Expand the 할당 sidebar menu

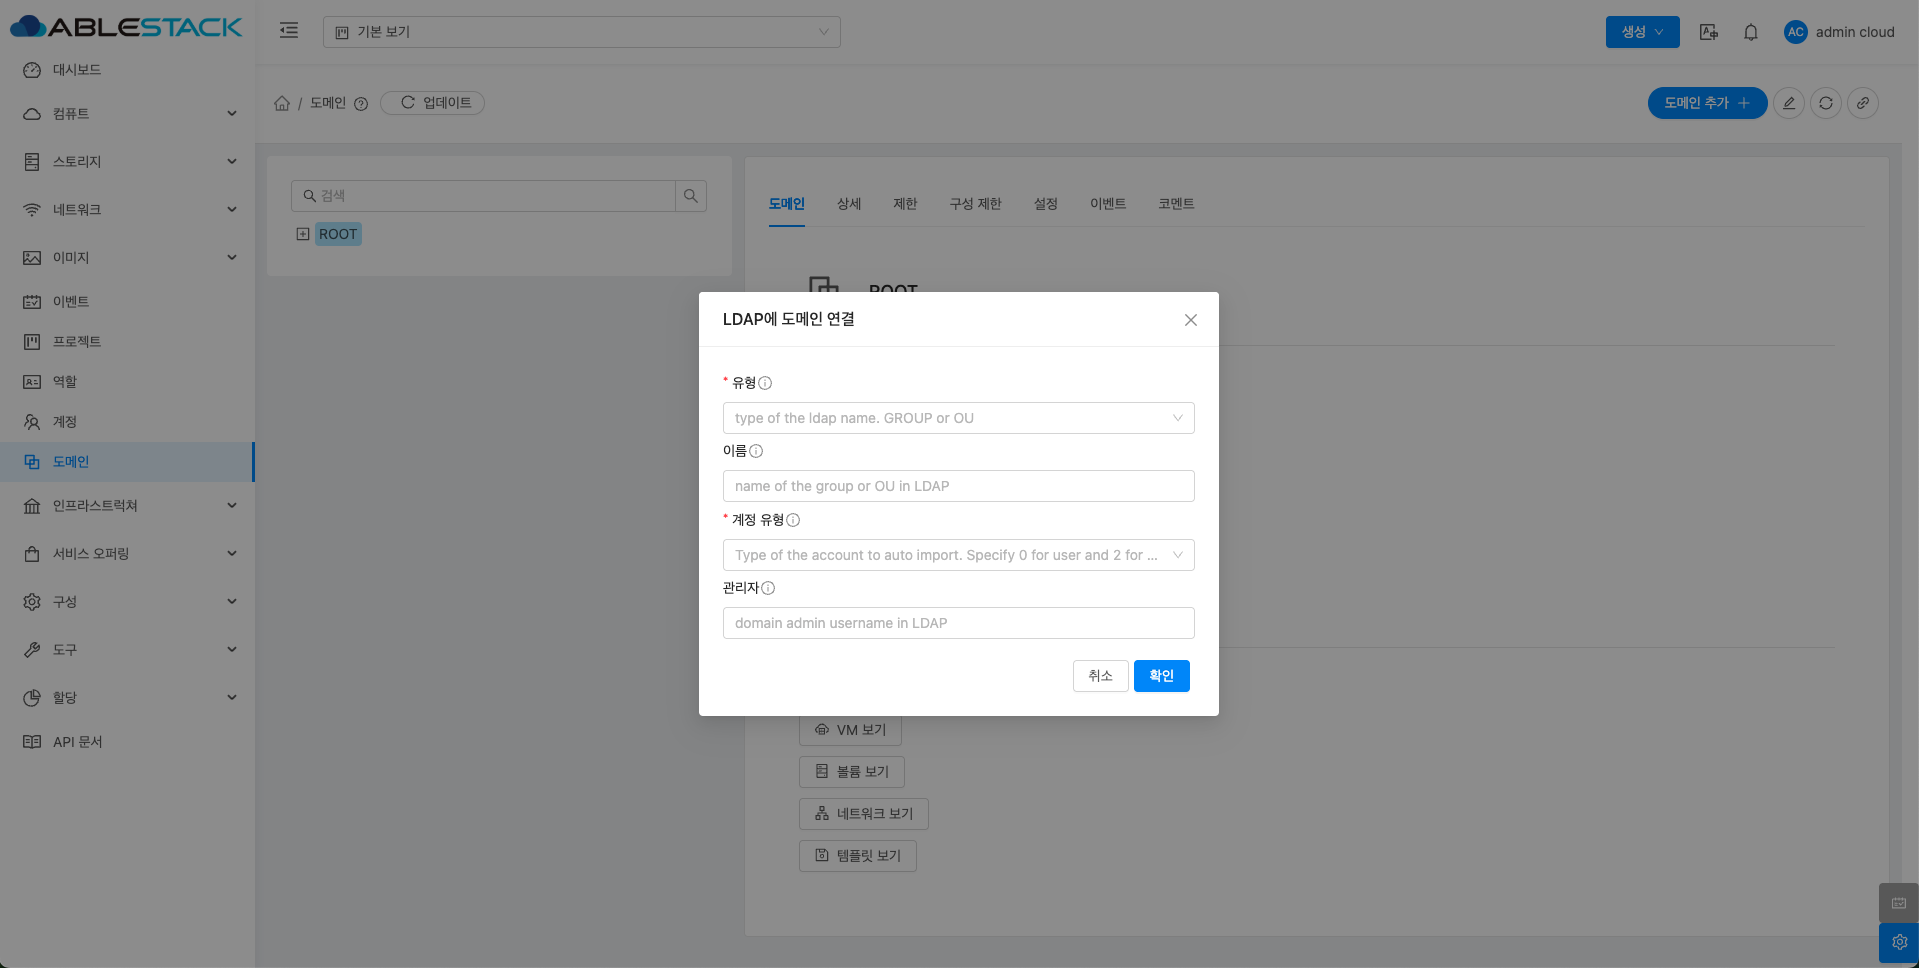point(127,698)
